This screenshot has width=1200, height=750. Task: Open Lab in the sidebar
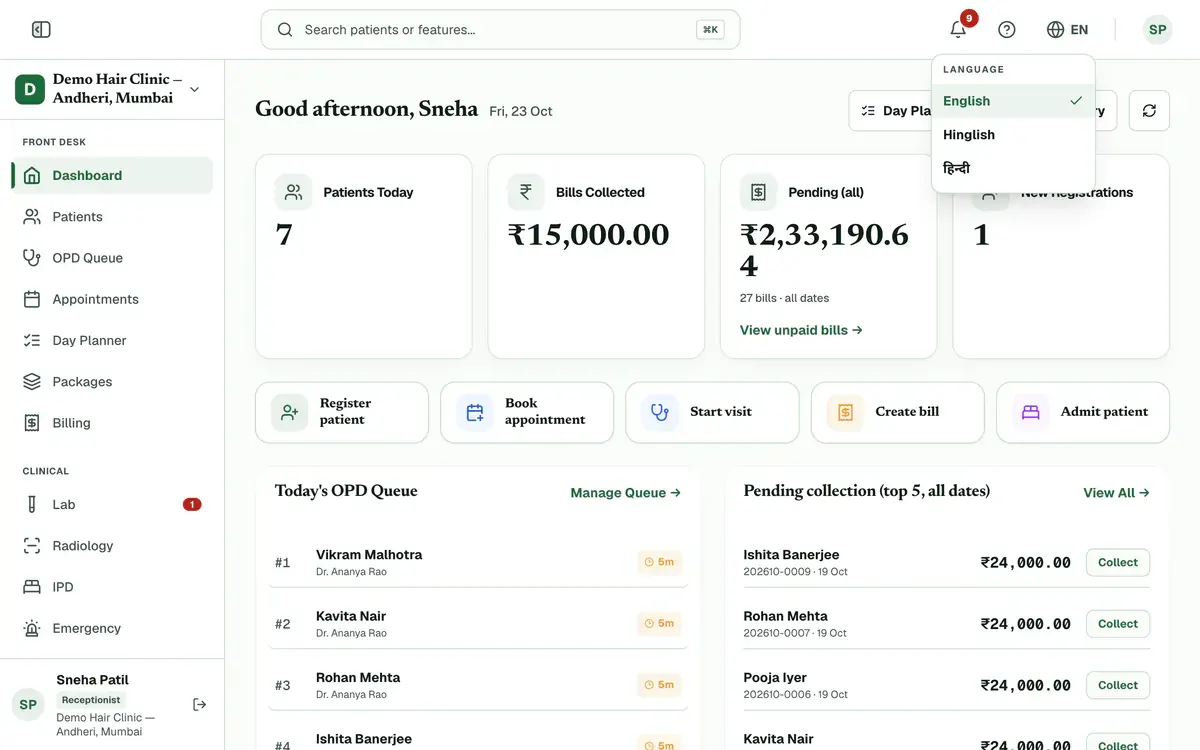[x=112, y=505]
